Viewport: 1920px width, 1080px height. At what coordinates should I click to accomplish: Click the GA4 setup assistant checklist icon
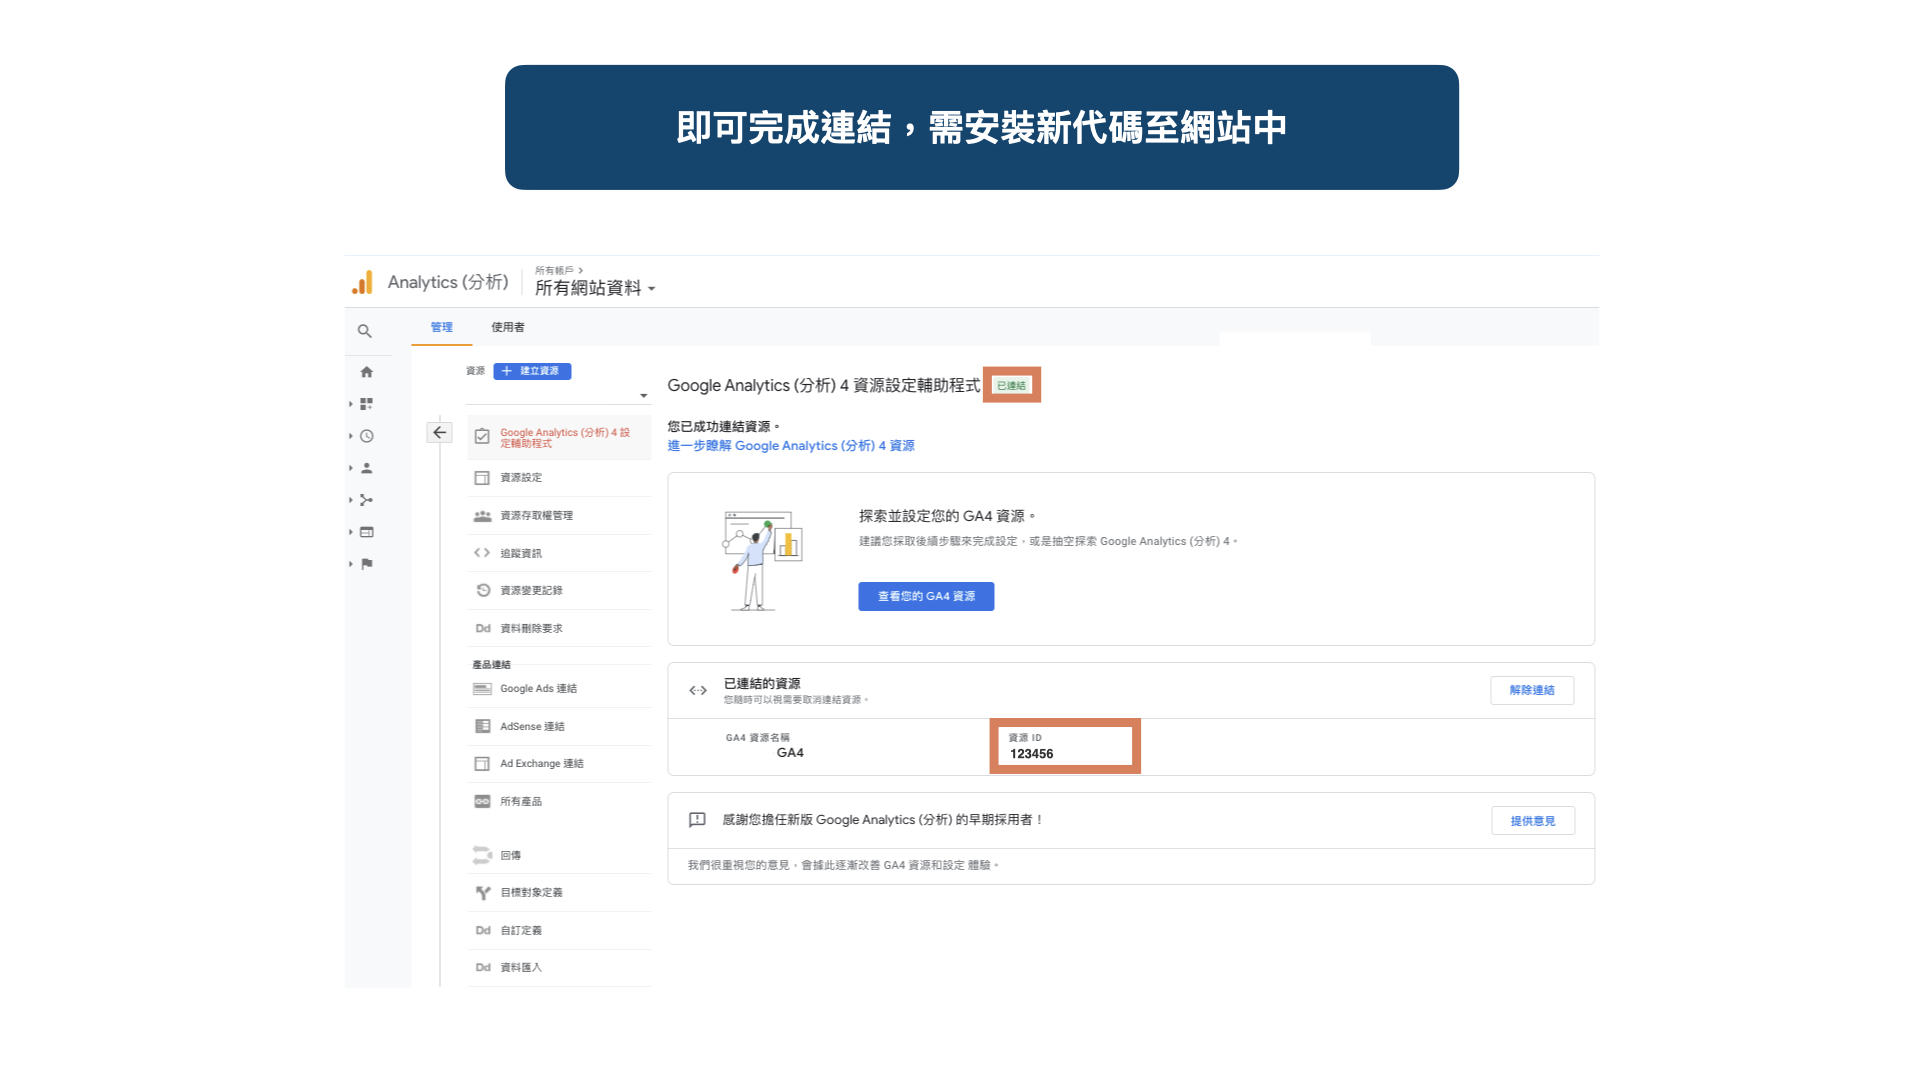[x=482, y=437]
